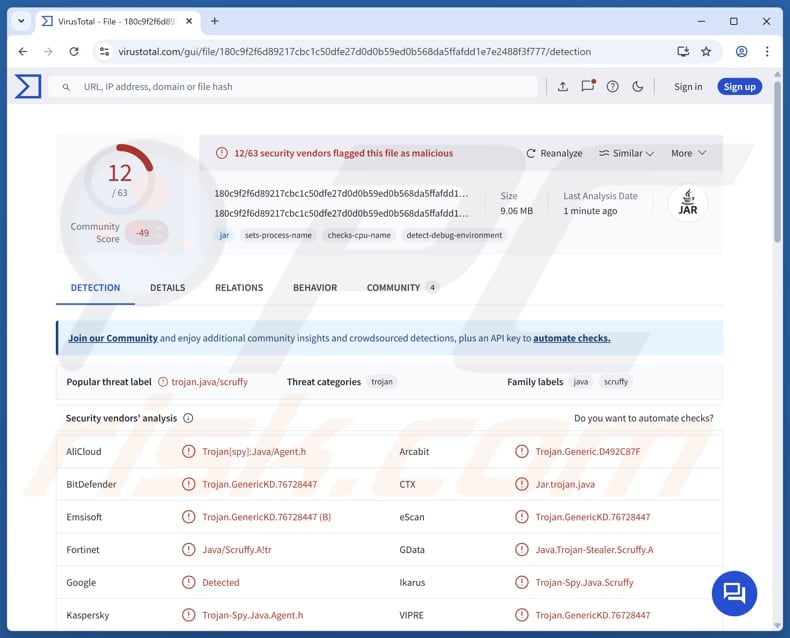Click the Reanalyze button
The image size is (790, 638).
coord(554,153)
